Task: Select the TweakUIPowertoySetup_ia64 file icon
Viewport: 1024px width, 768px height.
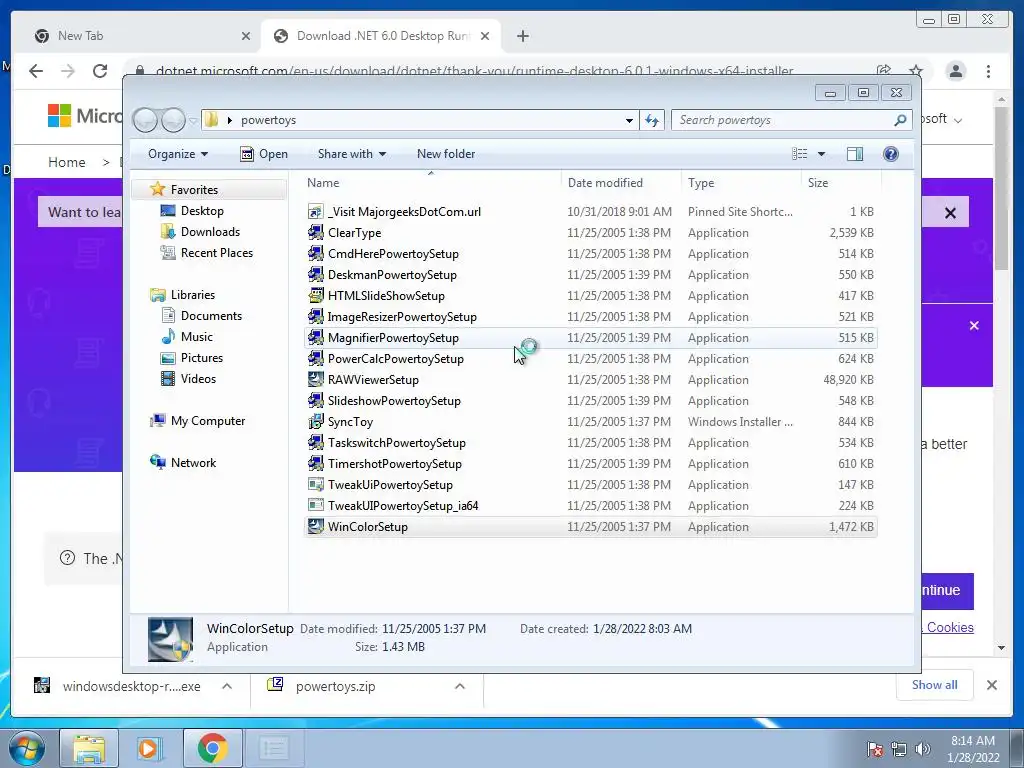Action: pos(315,505)
